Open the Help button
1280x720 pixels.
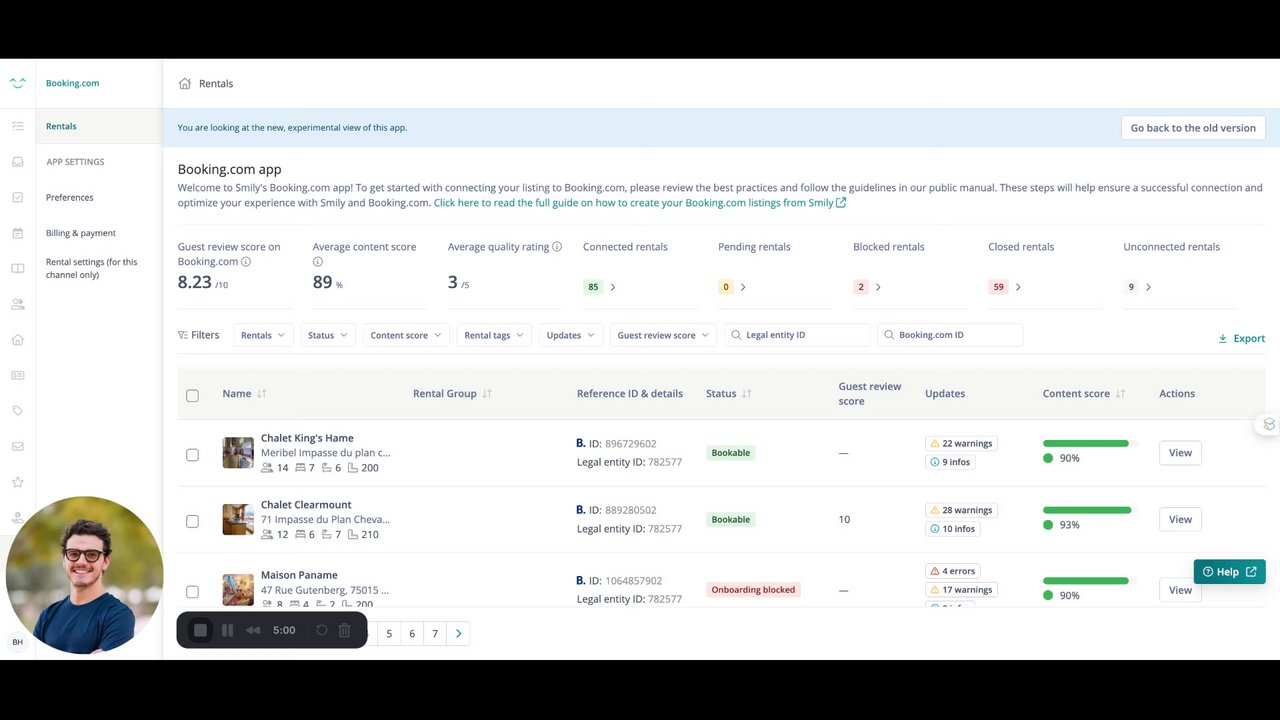click(1229, 572)
